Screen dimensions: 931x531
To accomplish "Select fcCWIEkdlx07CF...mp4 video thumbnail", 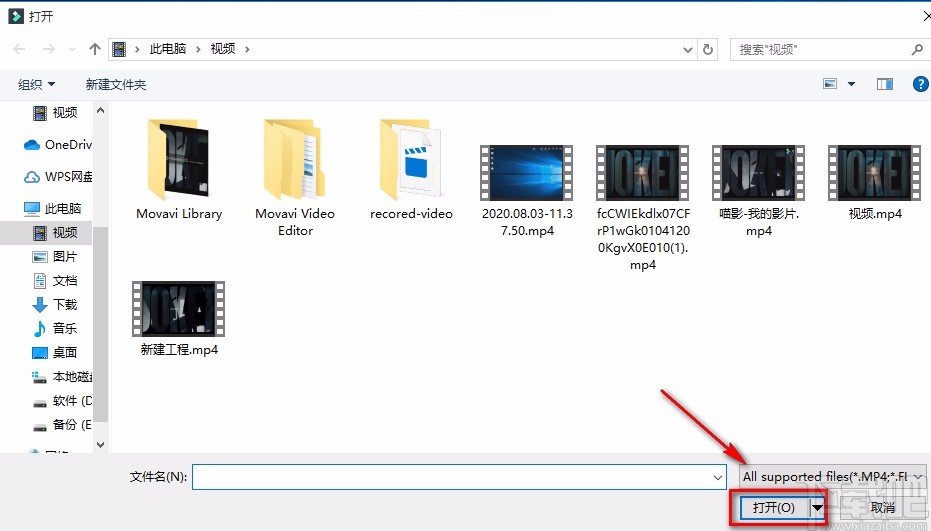I will [643, 172].
